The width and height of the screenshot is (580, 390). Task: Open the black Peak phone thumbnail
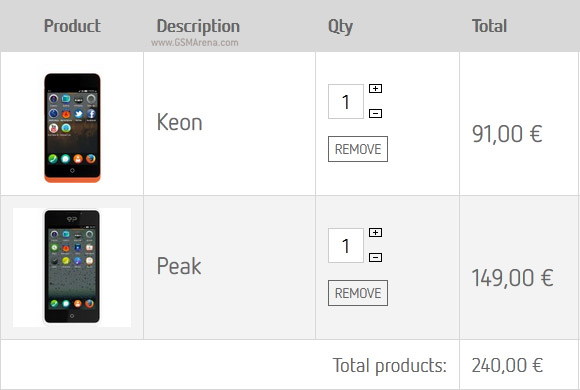[x=72, y=267]
